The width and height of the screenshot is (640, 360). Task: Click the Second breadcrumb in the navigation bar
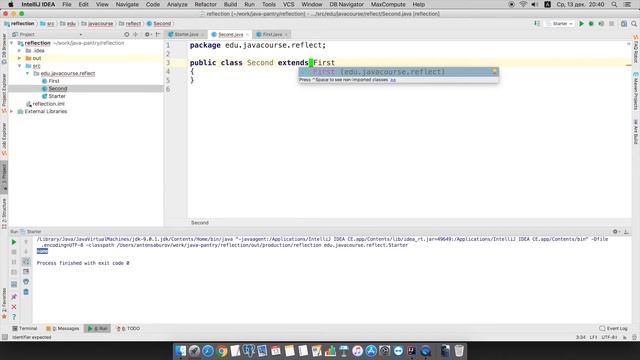tap(159, 24)
